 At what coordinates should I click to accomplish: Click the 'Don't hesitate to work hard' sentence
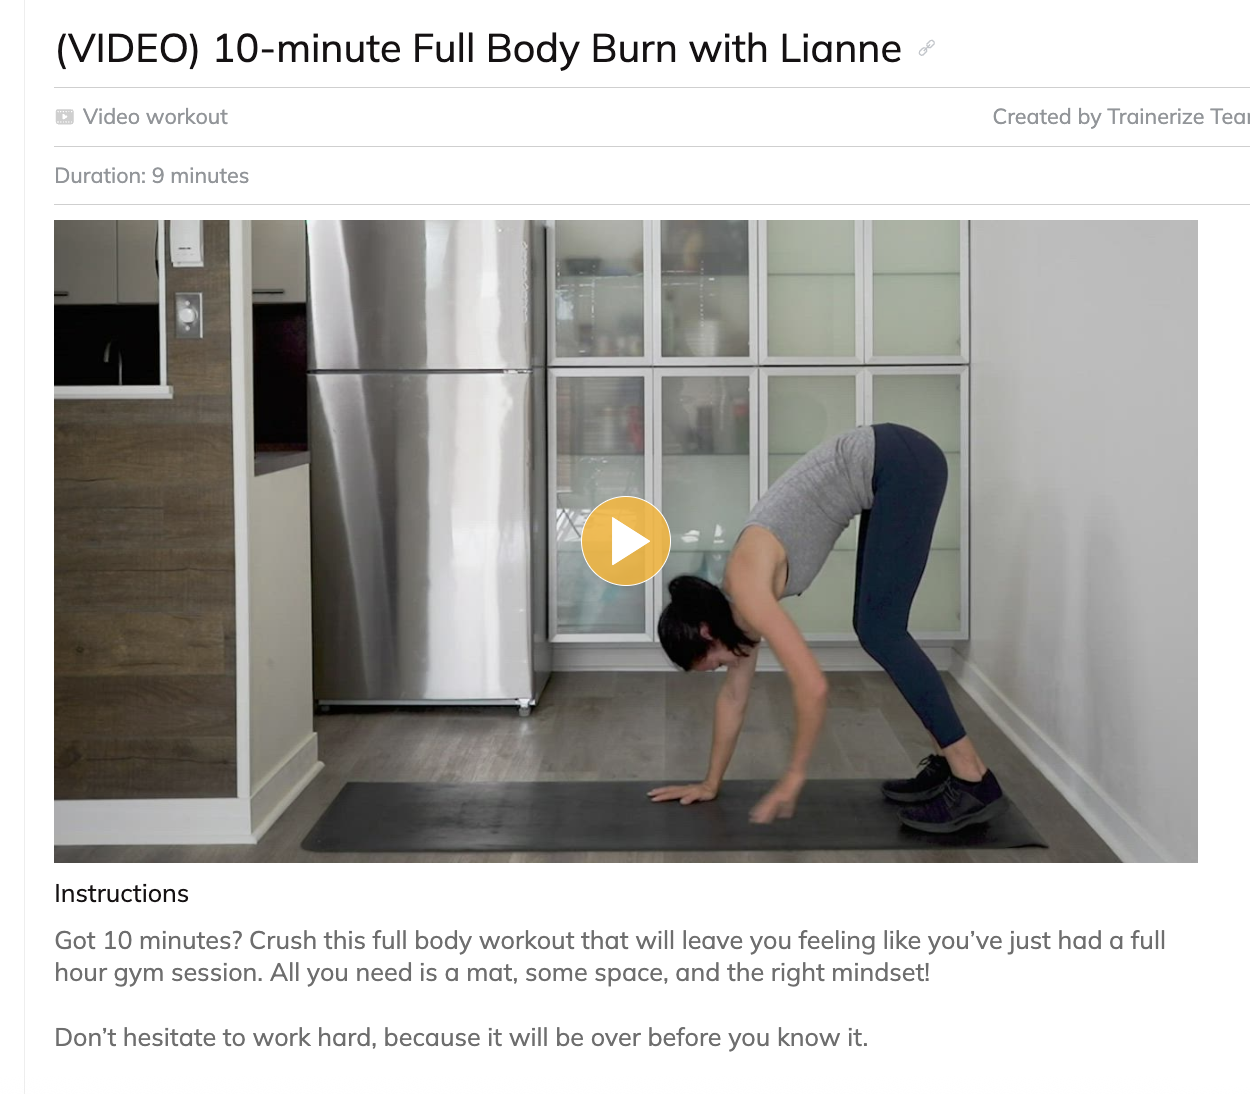[461, 1038]
